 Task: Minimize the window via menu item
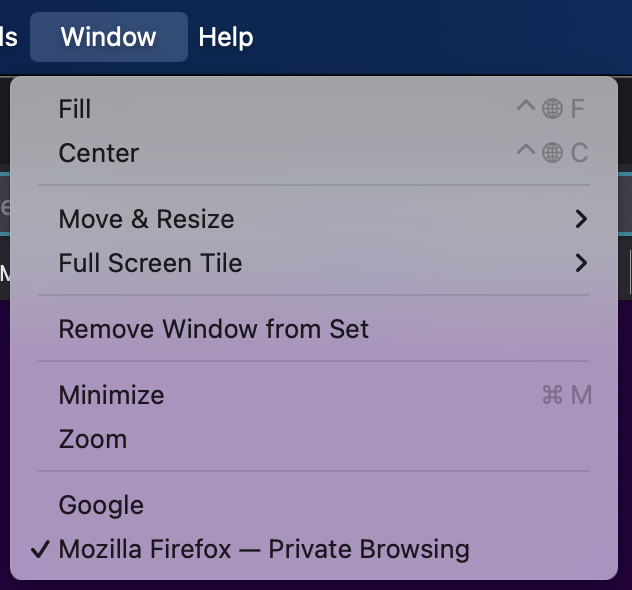tap(314, 395)
